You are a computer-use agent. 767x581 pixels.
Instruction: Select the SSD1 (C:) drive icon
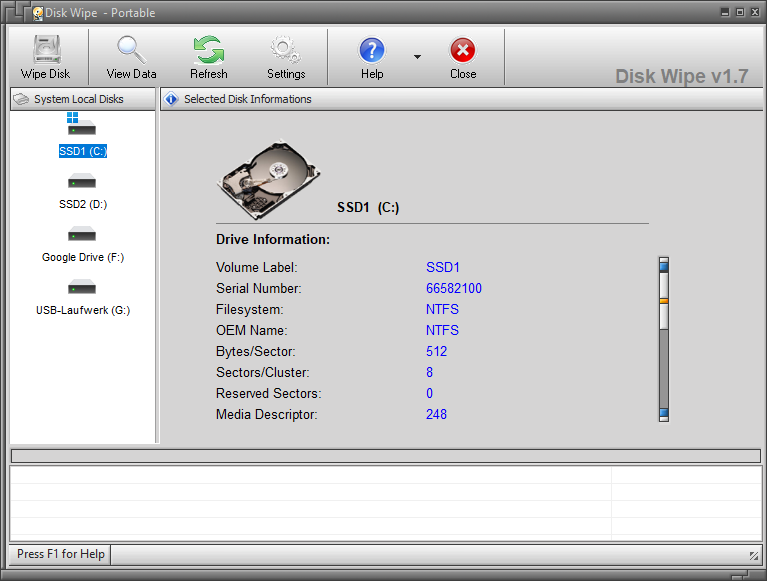click(x=81, y=124)
